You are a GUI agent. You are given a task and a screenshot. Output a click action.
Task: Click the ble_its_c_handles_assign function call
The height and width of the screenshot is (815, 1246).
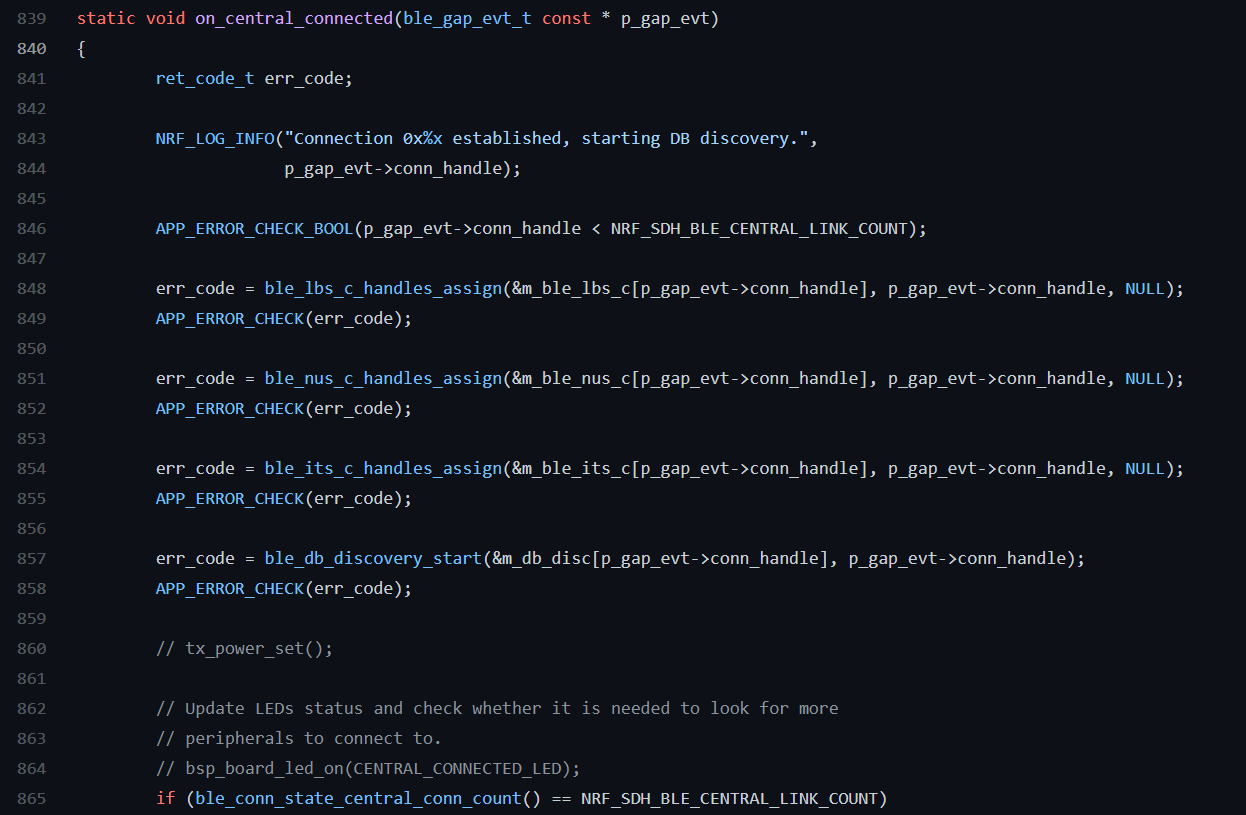pos(383,469)
